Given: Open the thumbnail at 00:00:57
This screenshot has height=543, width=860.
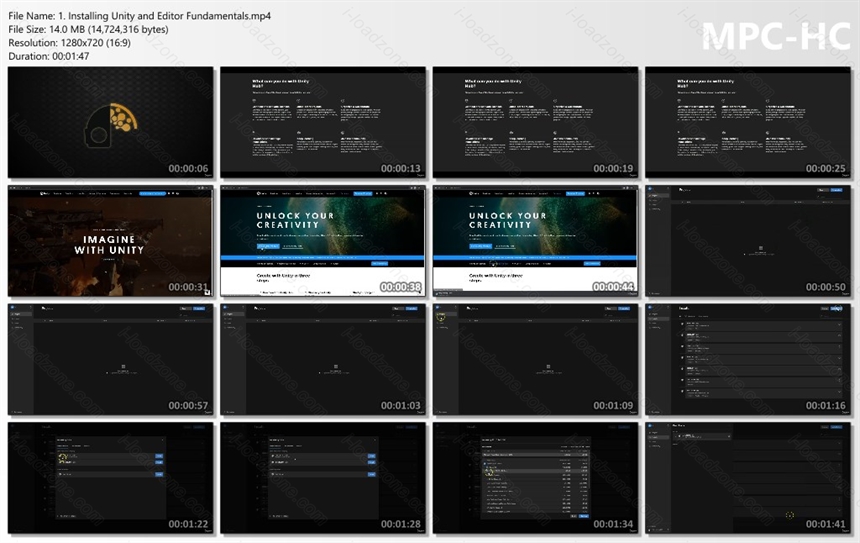Looking at the screenshot, I should click(111, 359).
